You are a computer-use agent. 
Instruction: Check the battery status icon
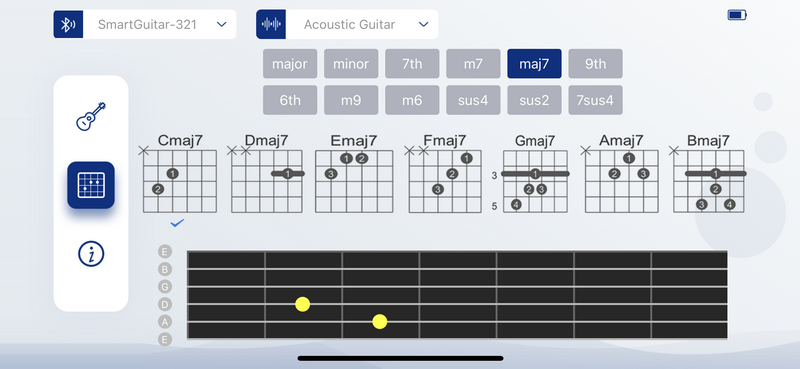point(737,15)
